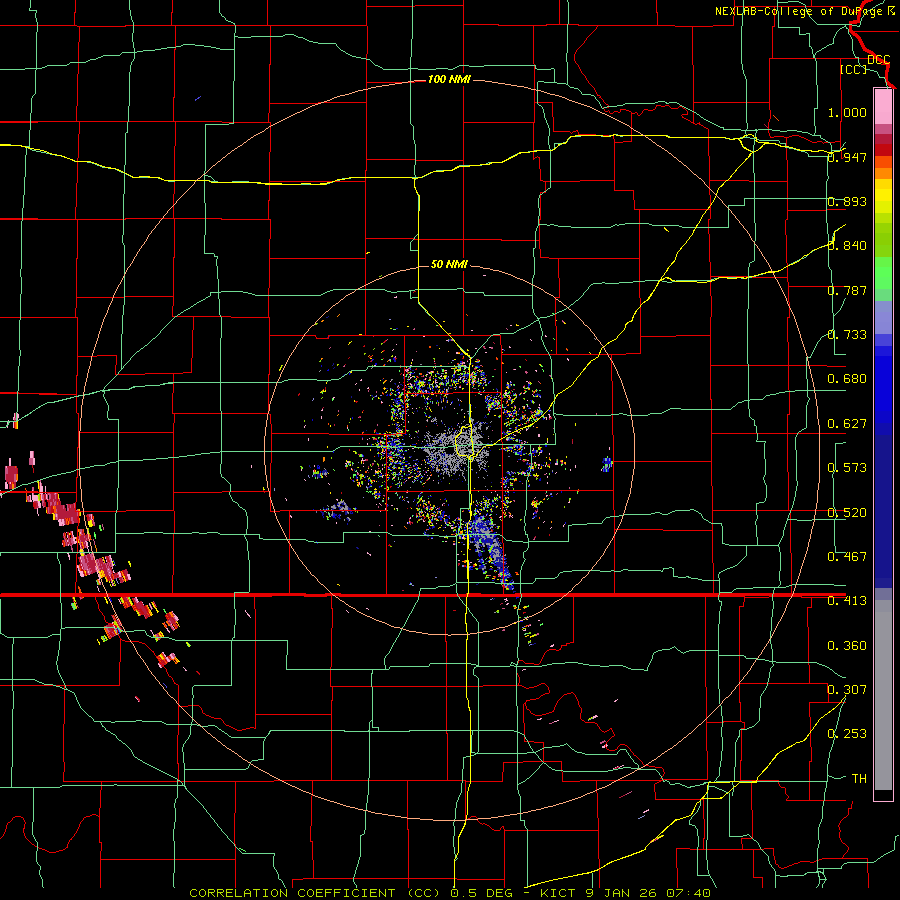Image resolution: width=900 pixels, height=900 pixels.
Task: Select the 0.627 scale value
Action: pos(847,424)
